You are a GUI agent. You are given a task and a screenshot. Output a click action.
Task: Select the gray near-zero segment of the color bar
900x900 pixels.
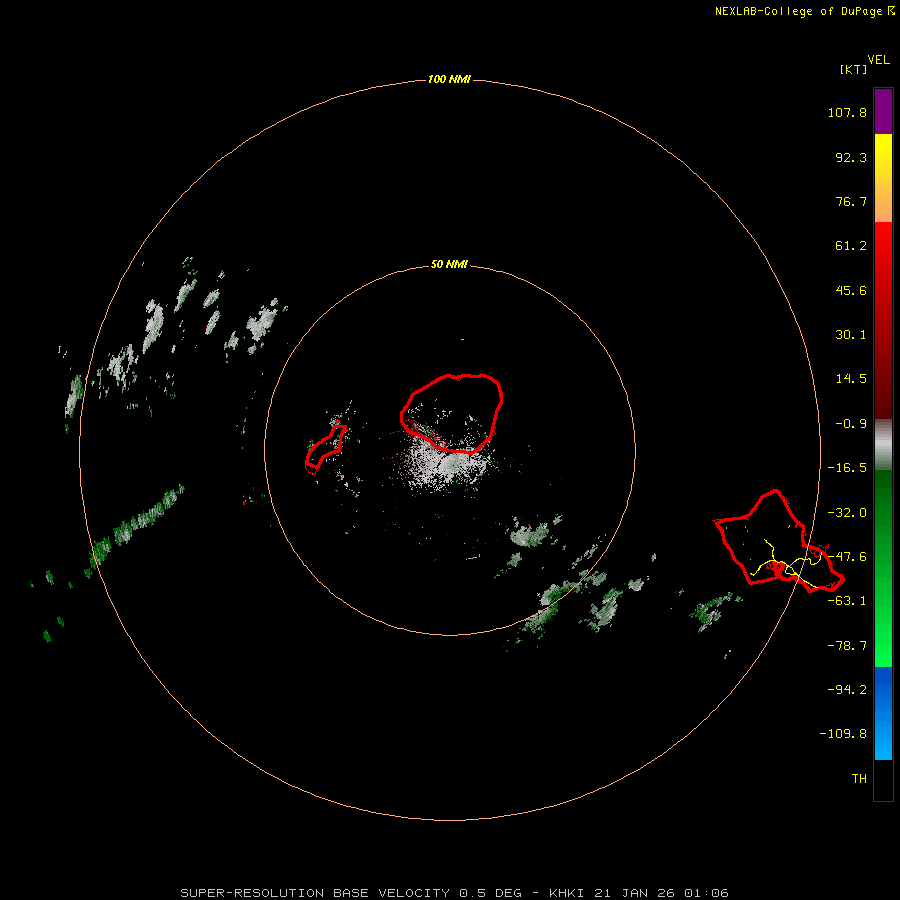(883, 445)
